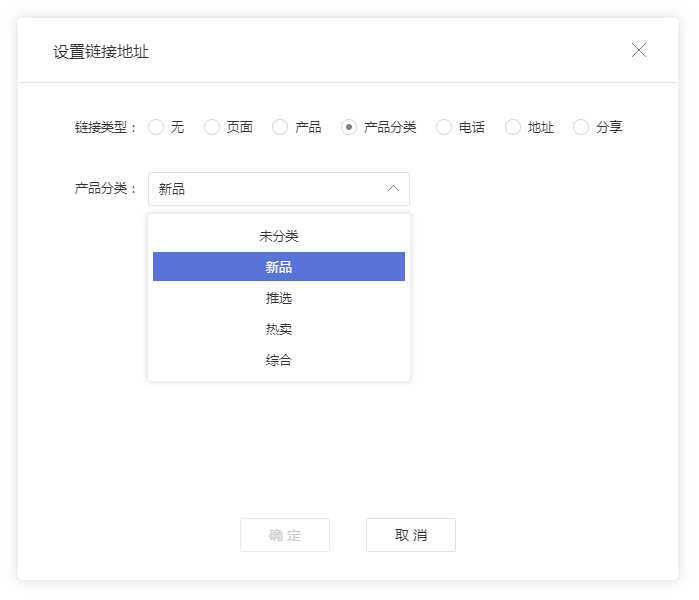Close the 设置链接地址 dialog with X icon
The height and width of the screenshot is (600, 699).
pyautogui.click(x=639, y=50)
